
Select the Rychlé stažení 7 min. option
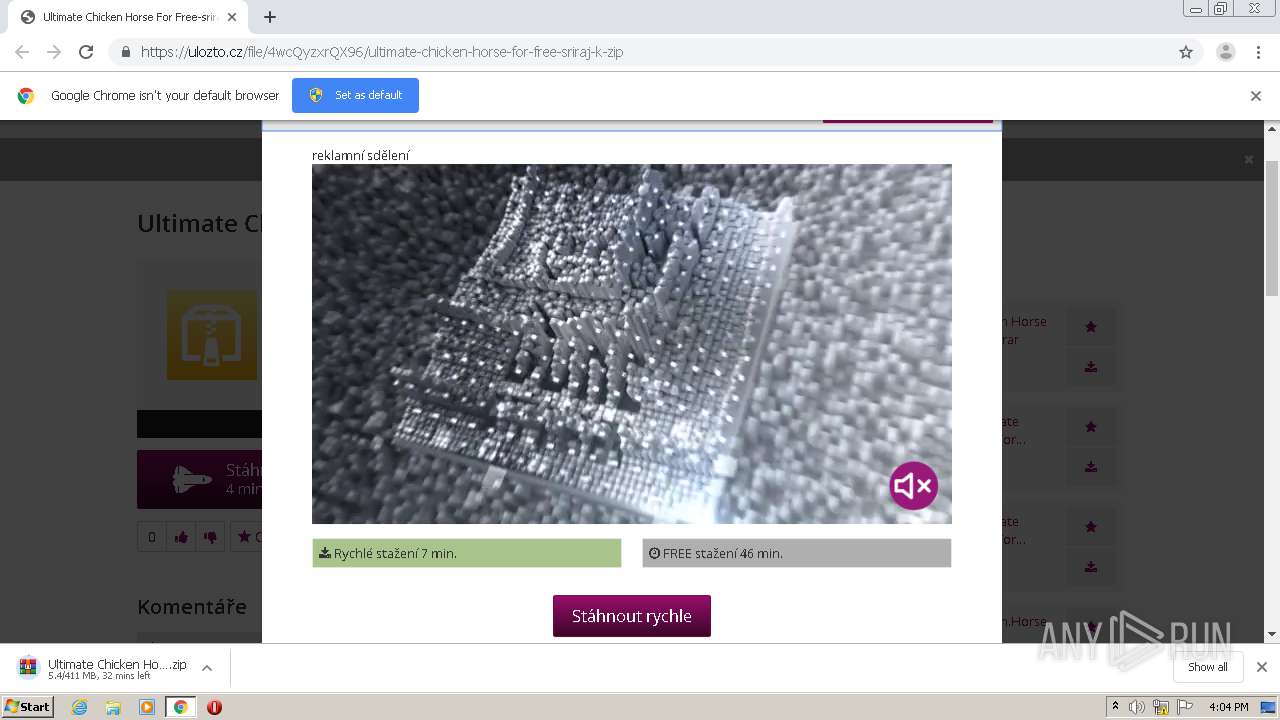click(466, 553)
